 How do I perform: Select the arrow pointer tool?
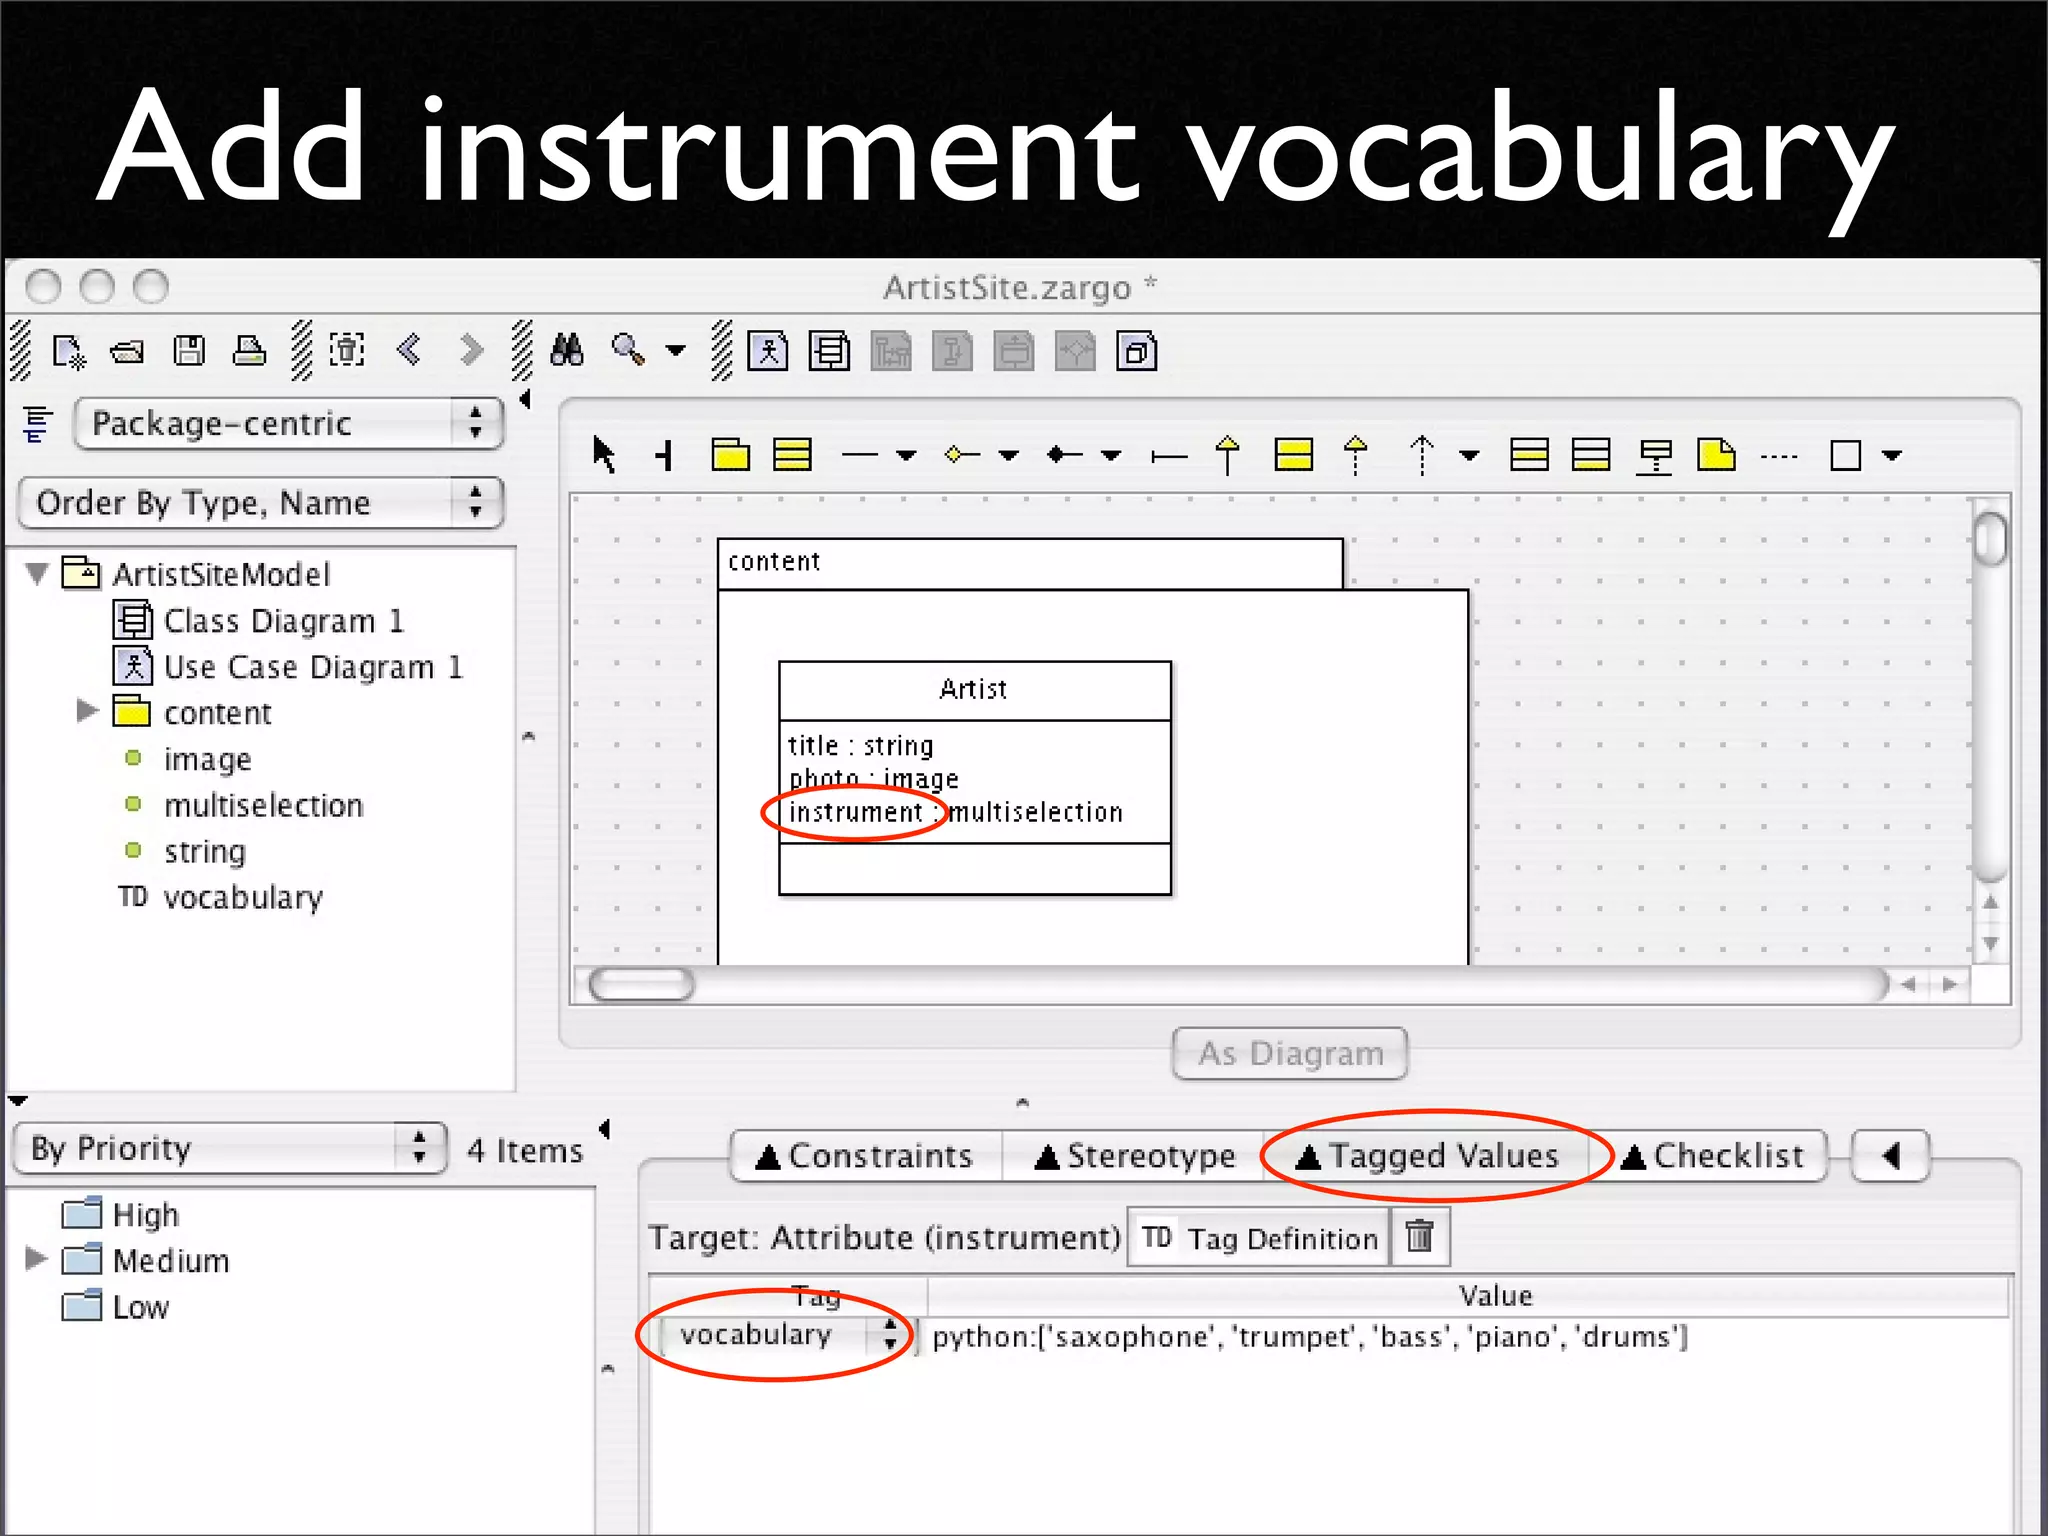(604, 455)
